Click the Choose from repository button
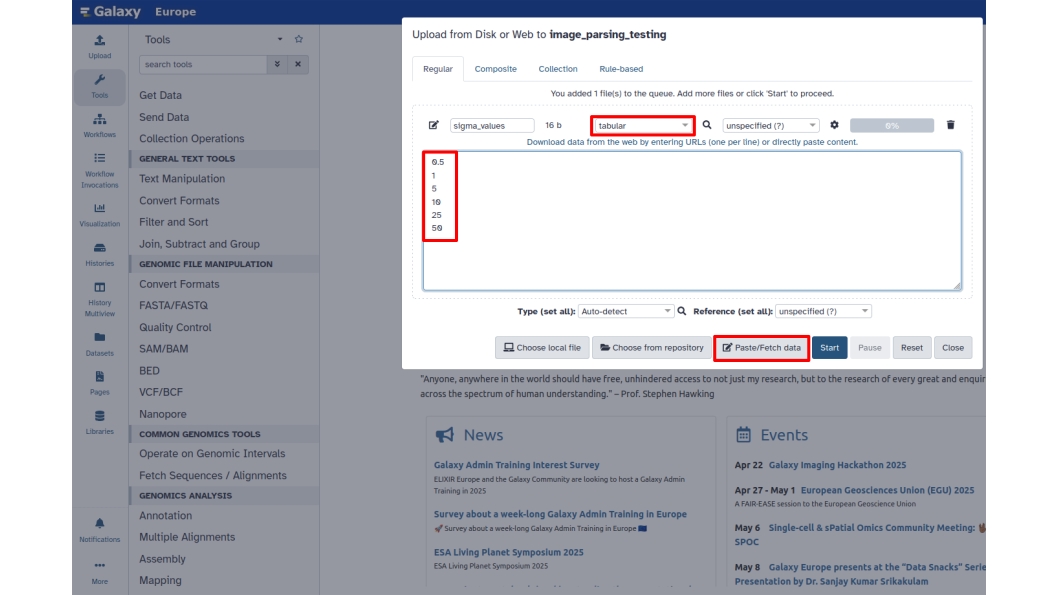The width and height of the screenshot is (1058, 595). [651, 347]
